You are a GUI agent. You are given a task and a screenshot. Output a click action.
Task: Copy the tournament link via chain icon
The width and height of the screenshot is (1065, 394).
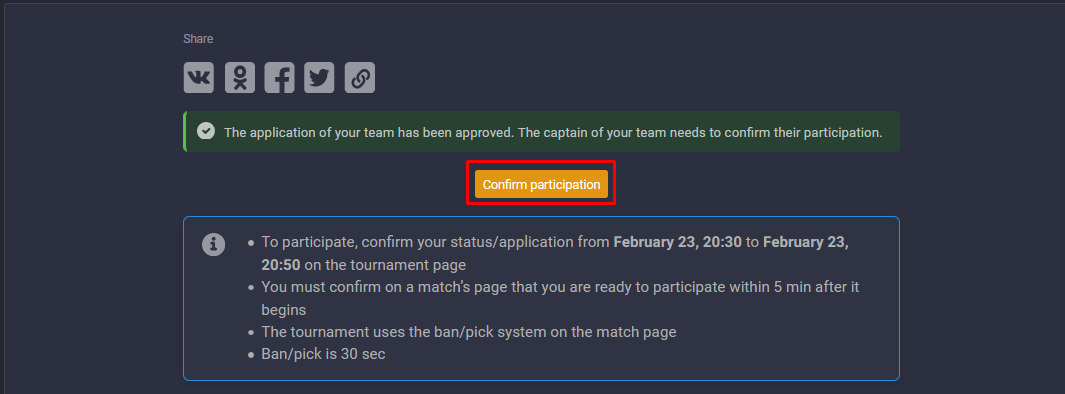(360, 77)
